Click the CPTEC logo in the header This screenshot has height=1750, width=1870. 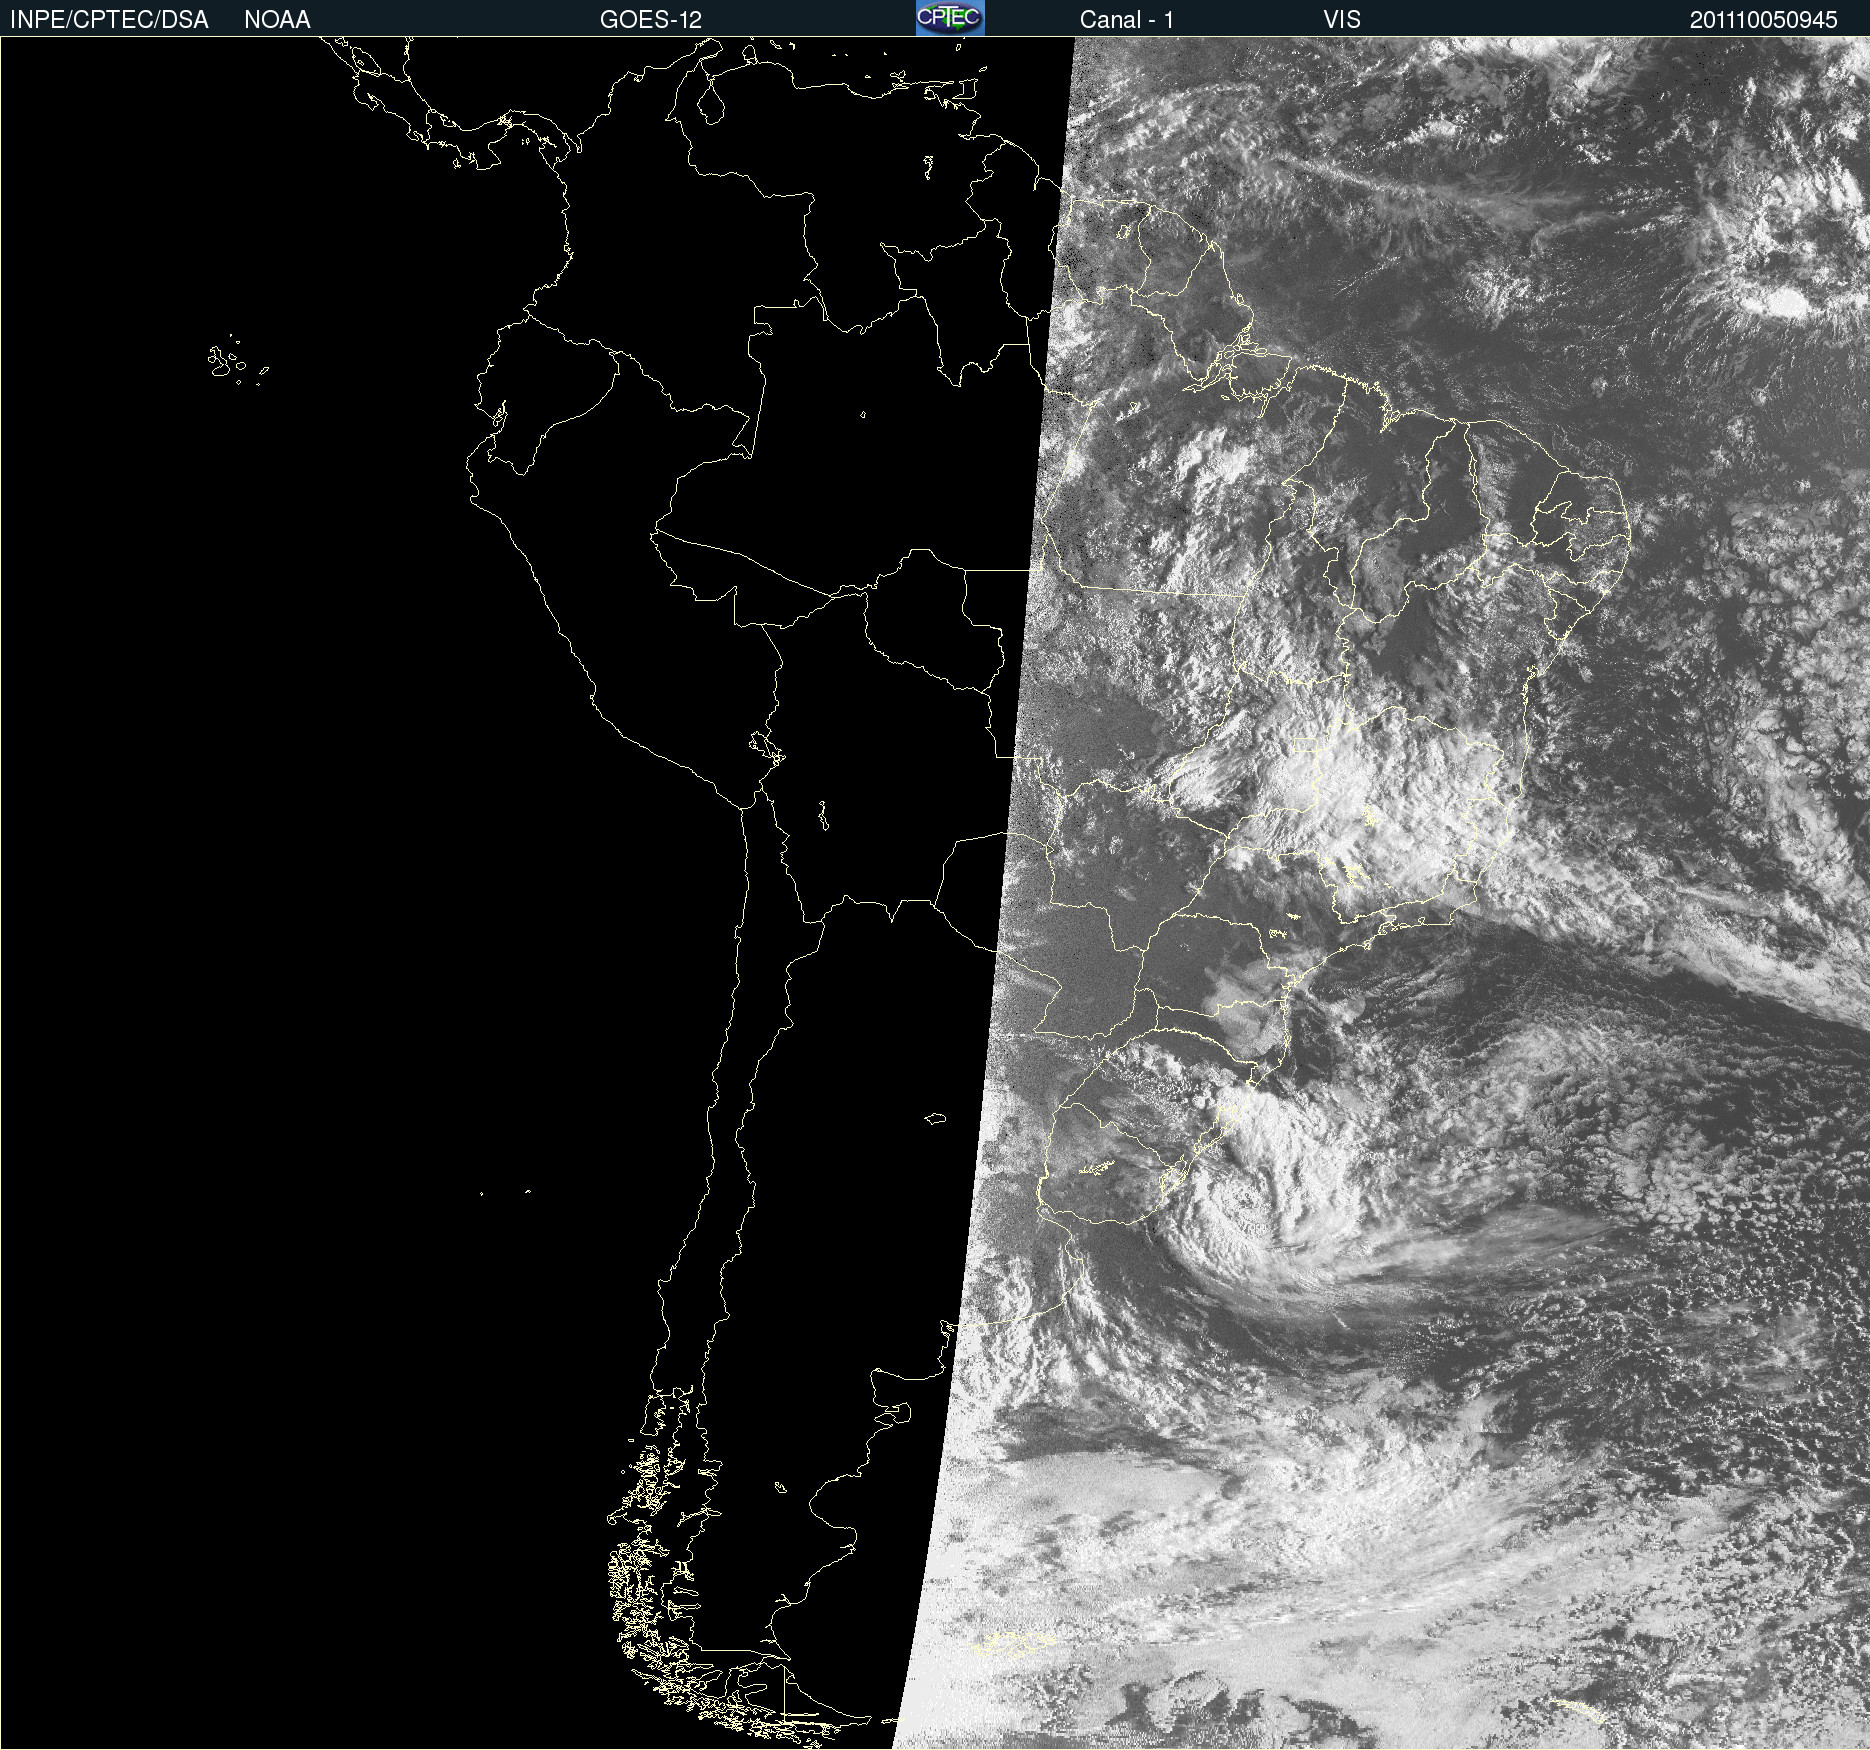pos(950,18)
